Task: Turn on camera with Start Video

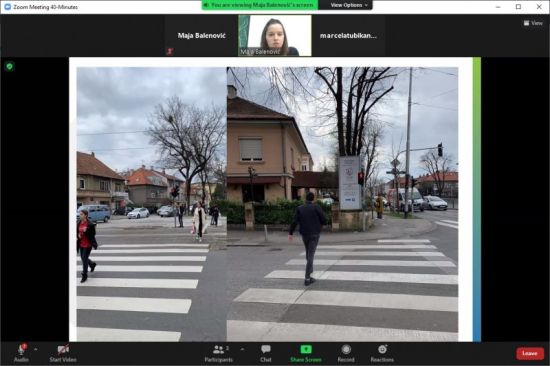Action: pyautogui.click(x=63, y=353)
